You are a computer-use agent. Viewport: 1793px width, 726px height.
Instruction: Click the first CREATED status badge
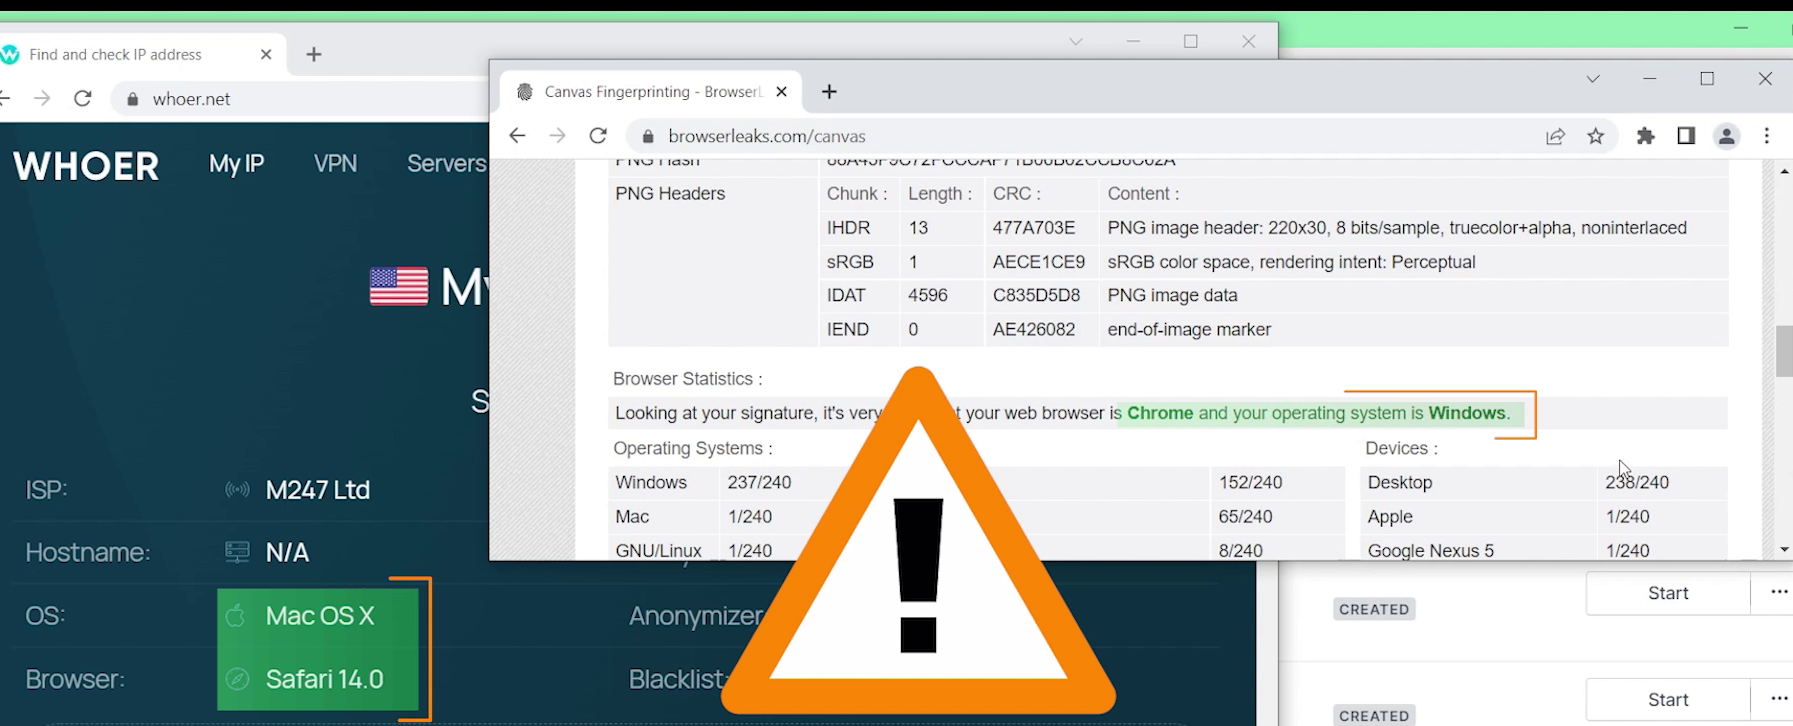pos(1374,609)
